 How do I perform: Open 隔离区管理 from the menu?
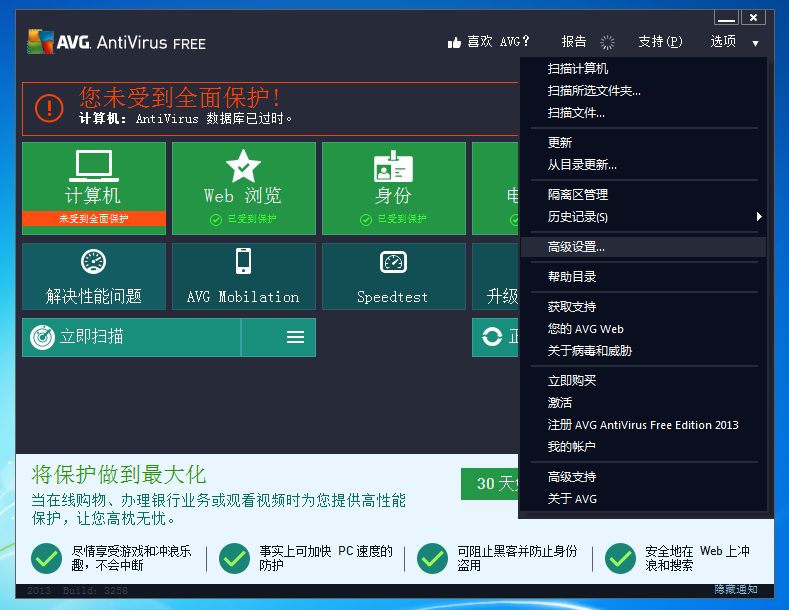tap(644, 194)
